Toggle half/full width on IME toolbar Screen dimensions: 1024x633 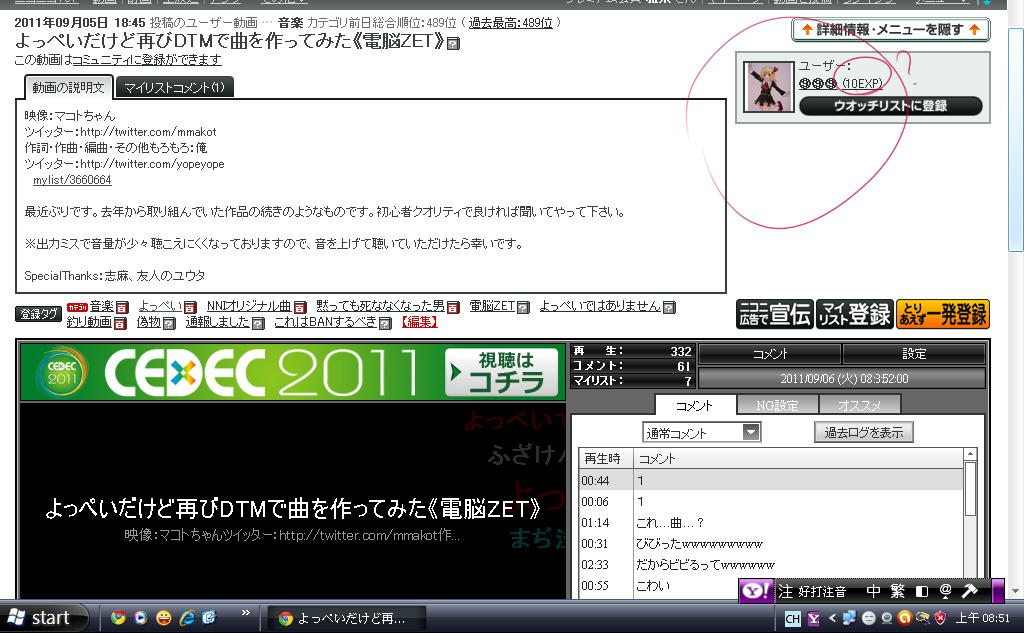coord(921,591)
